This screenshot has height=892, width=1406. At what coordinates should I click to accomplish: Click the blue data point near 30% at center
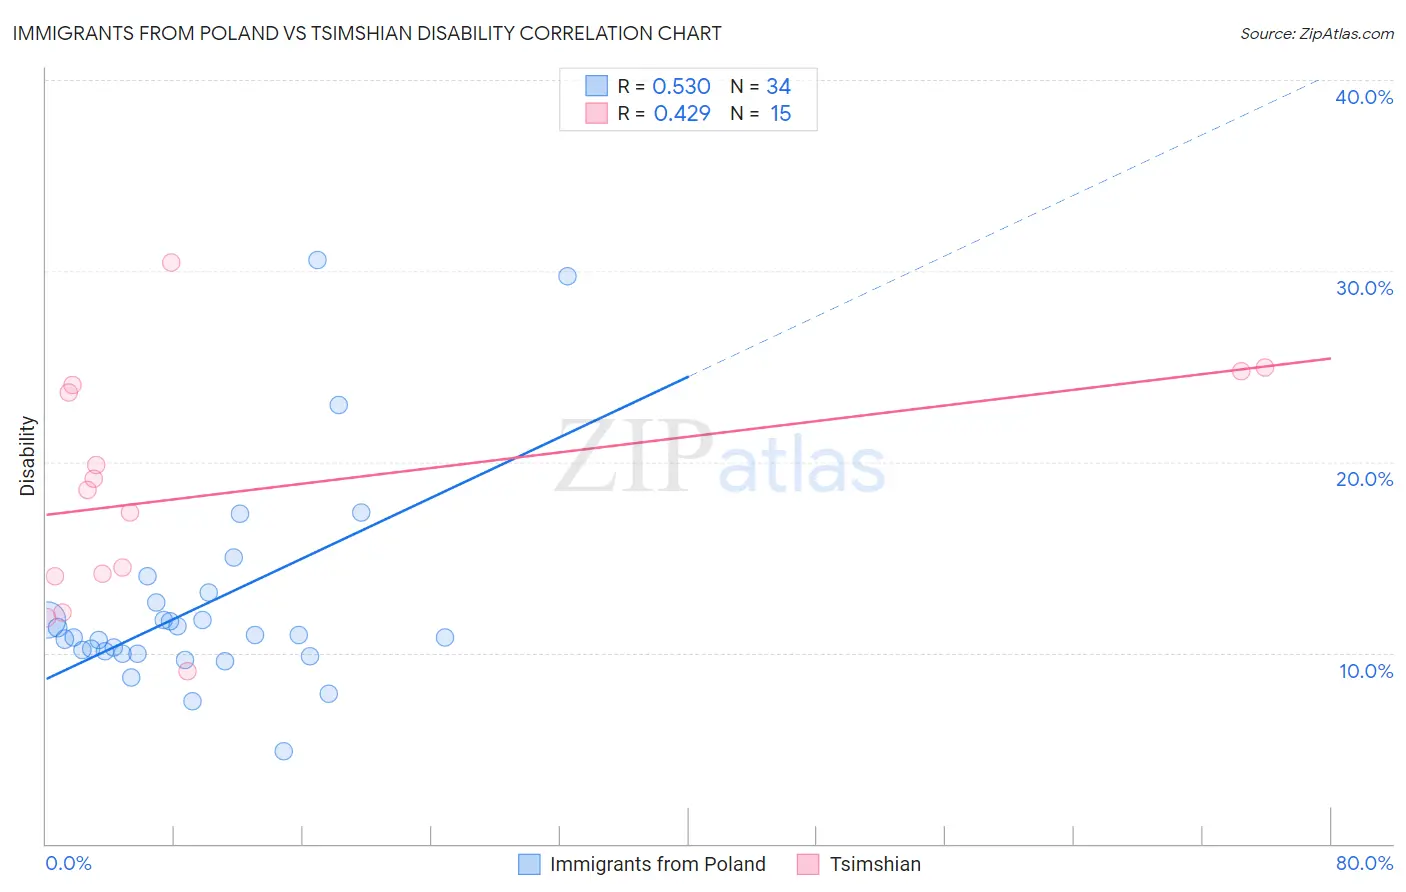click(567, 276)
